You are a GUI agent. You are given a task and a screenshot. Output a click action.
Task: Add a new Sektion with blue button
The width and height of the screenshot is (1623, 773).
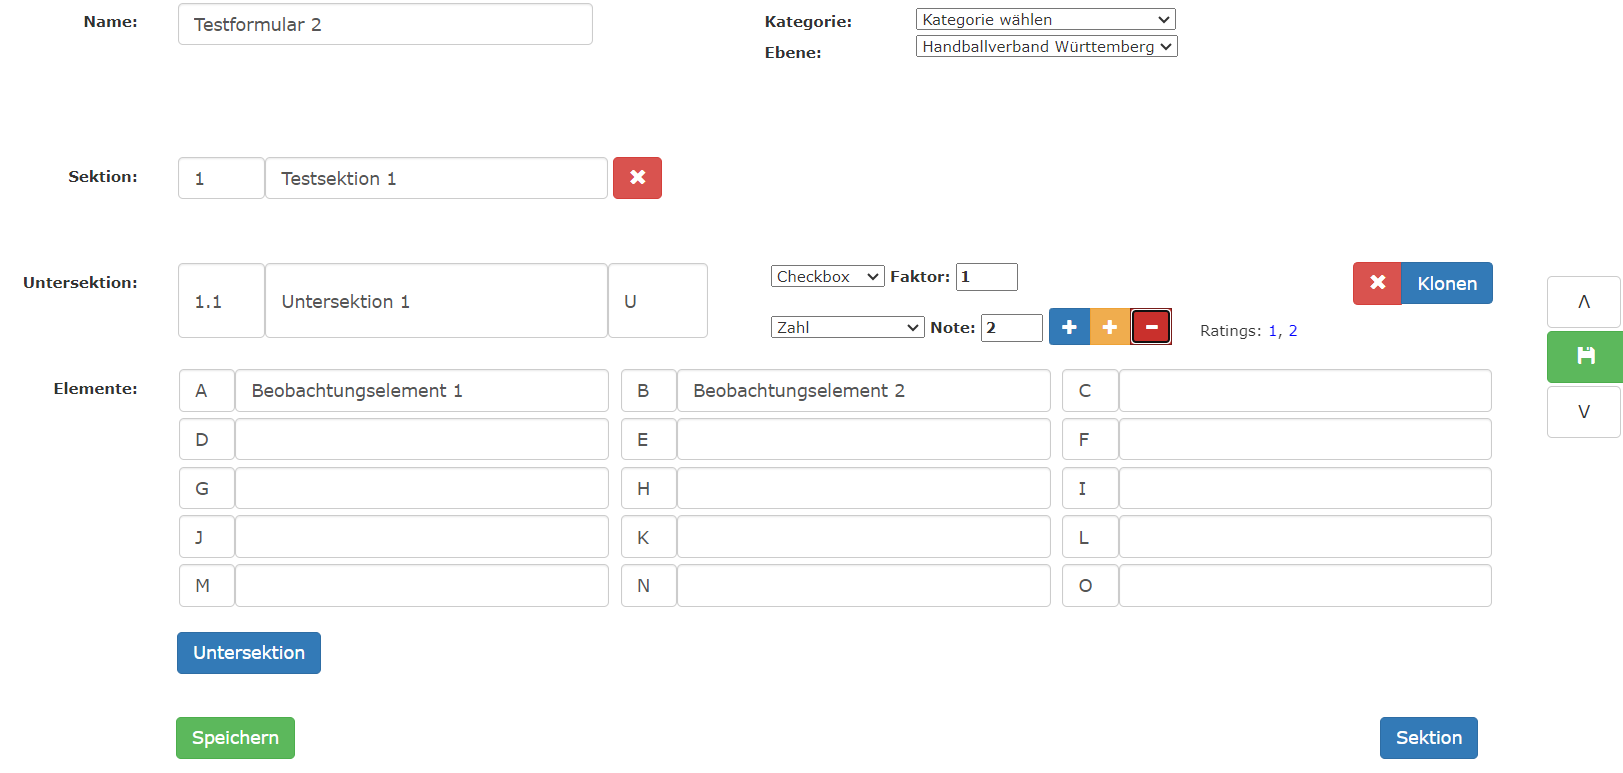click(x=1428, y=738)
